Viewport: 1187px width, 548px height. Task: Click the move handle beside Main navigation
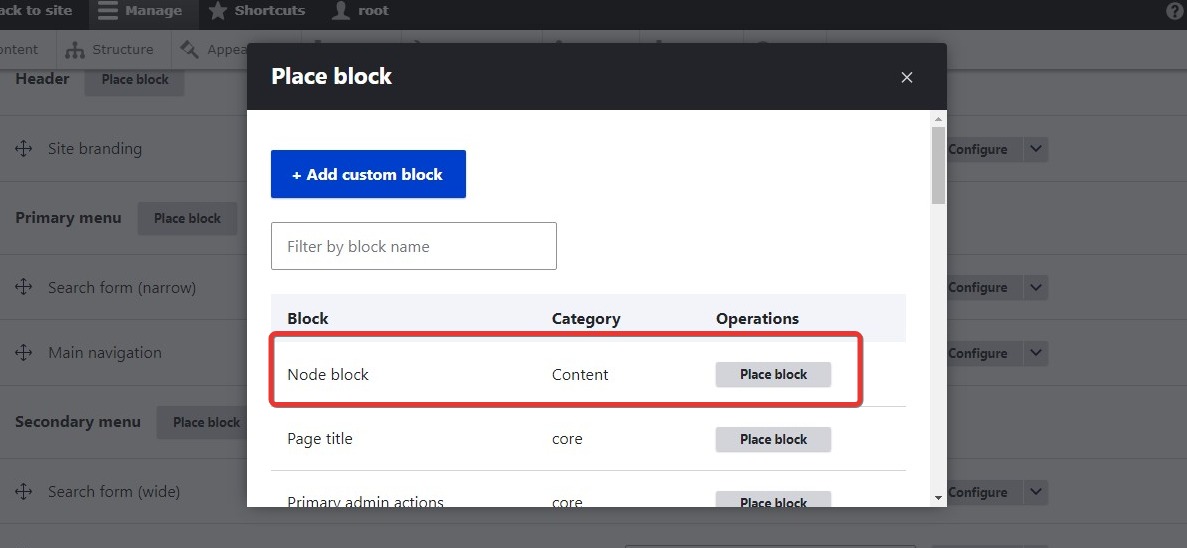[x=24, y=353]
